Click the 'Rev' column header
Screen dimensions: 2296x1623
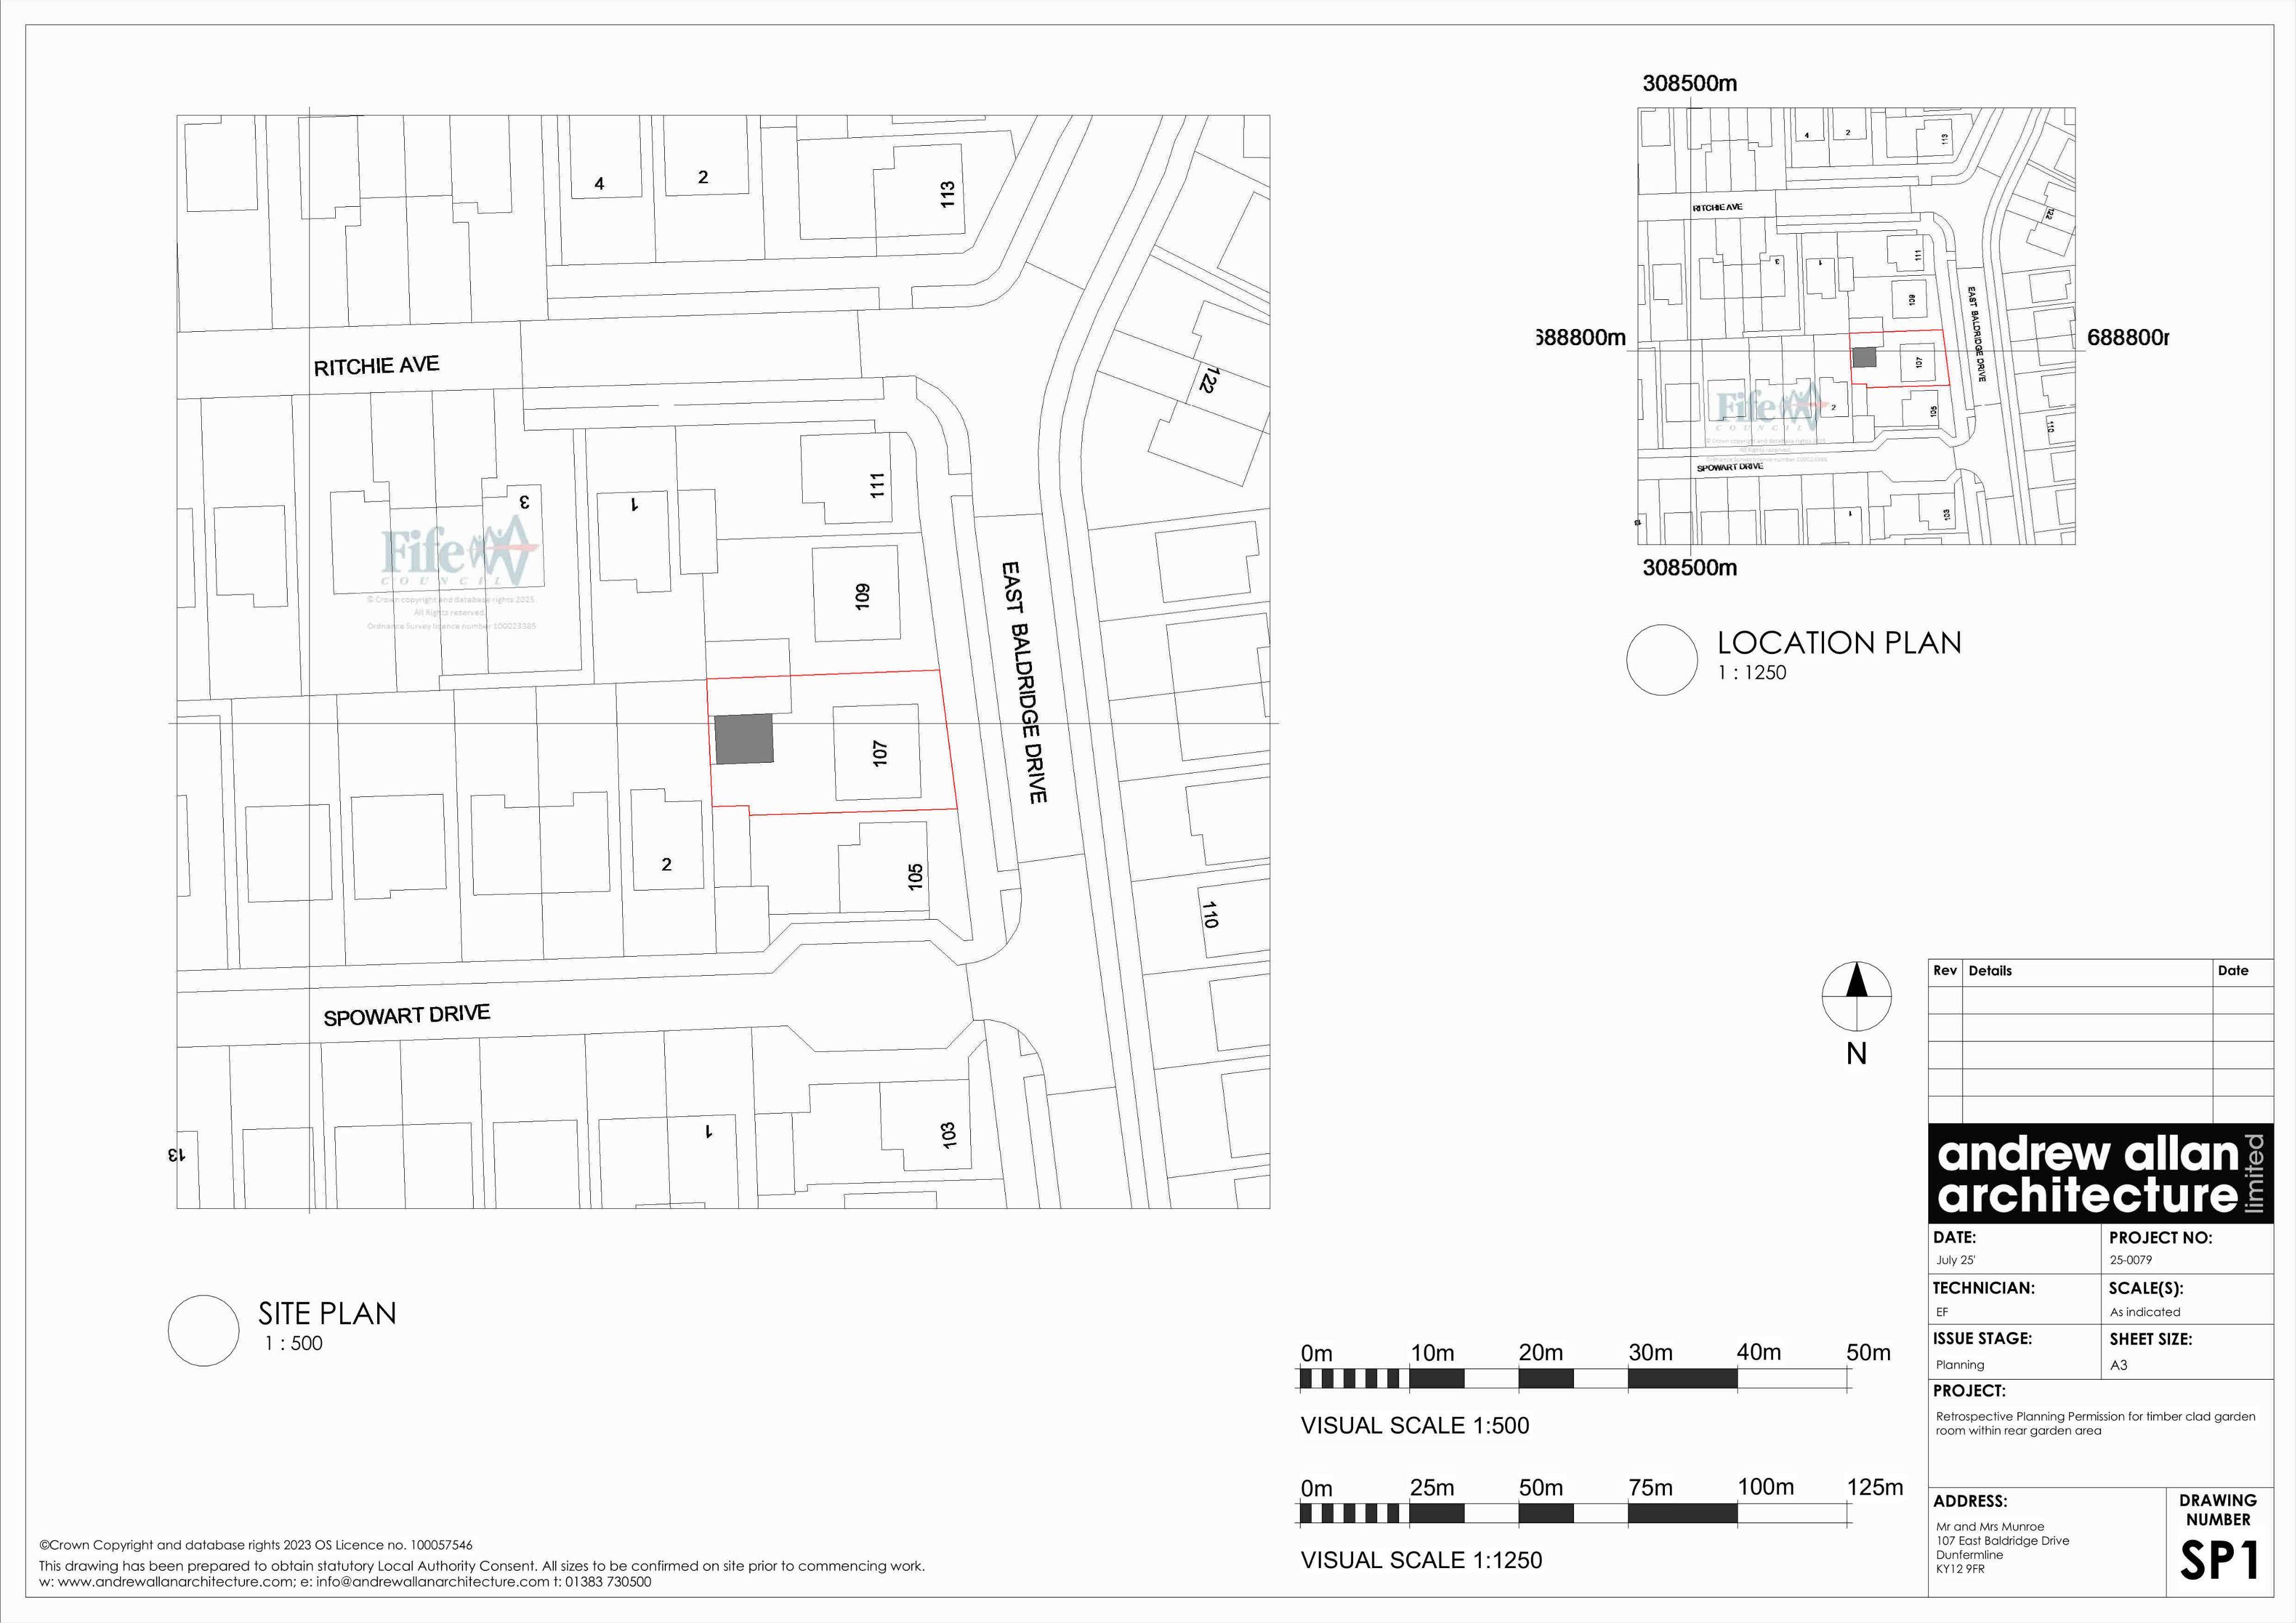1945,970
